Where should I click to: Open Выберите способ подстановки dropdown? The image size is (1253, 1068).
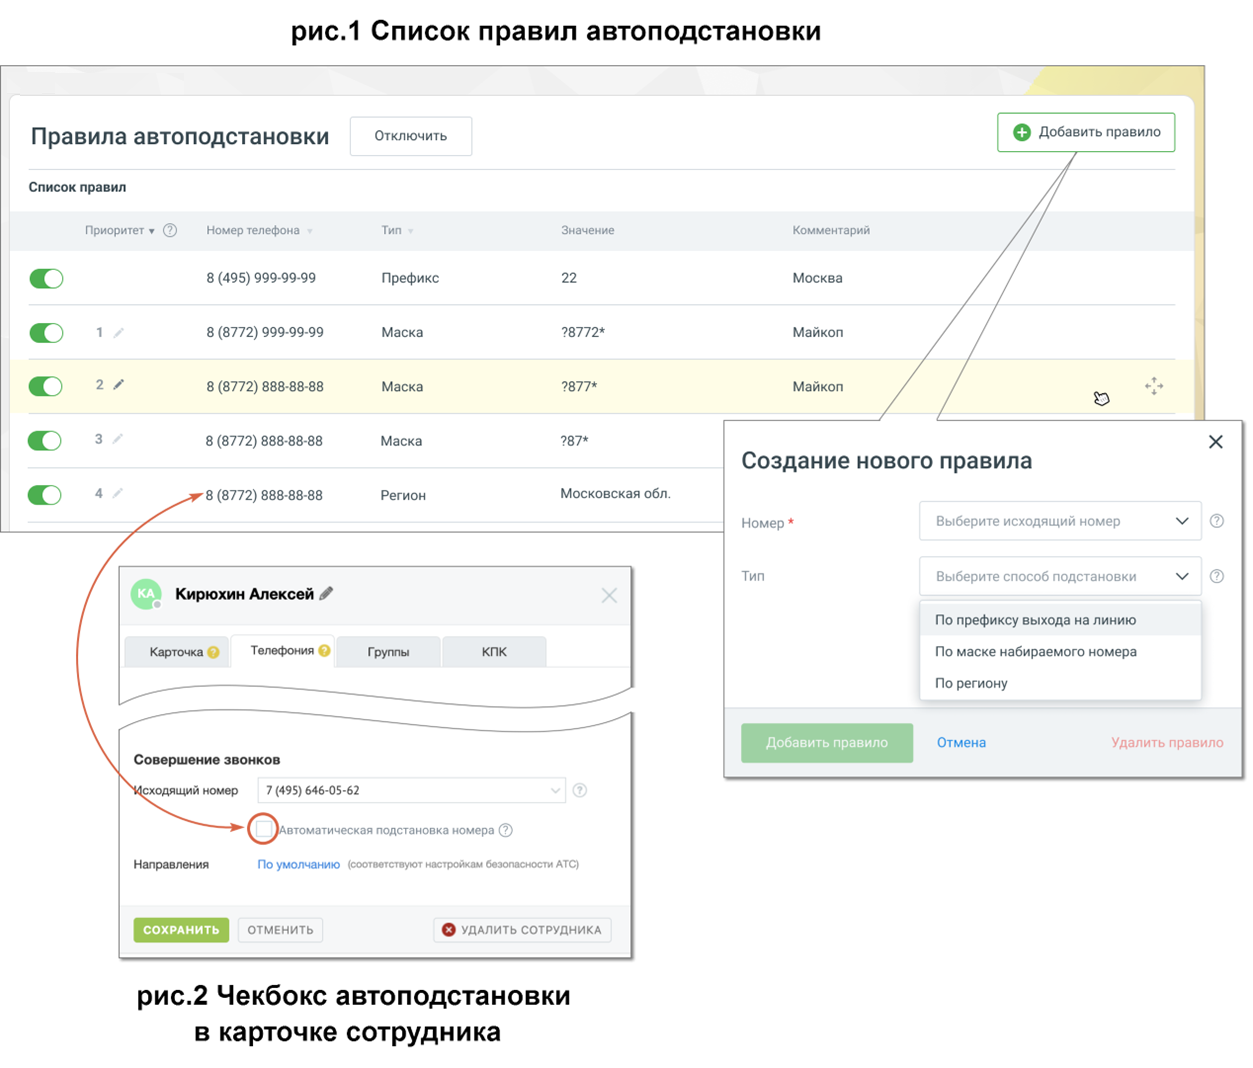1060,576
